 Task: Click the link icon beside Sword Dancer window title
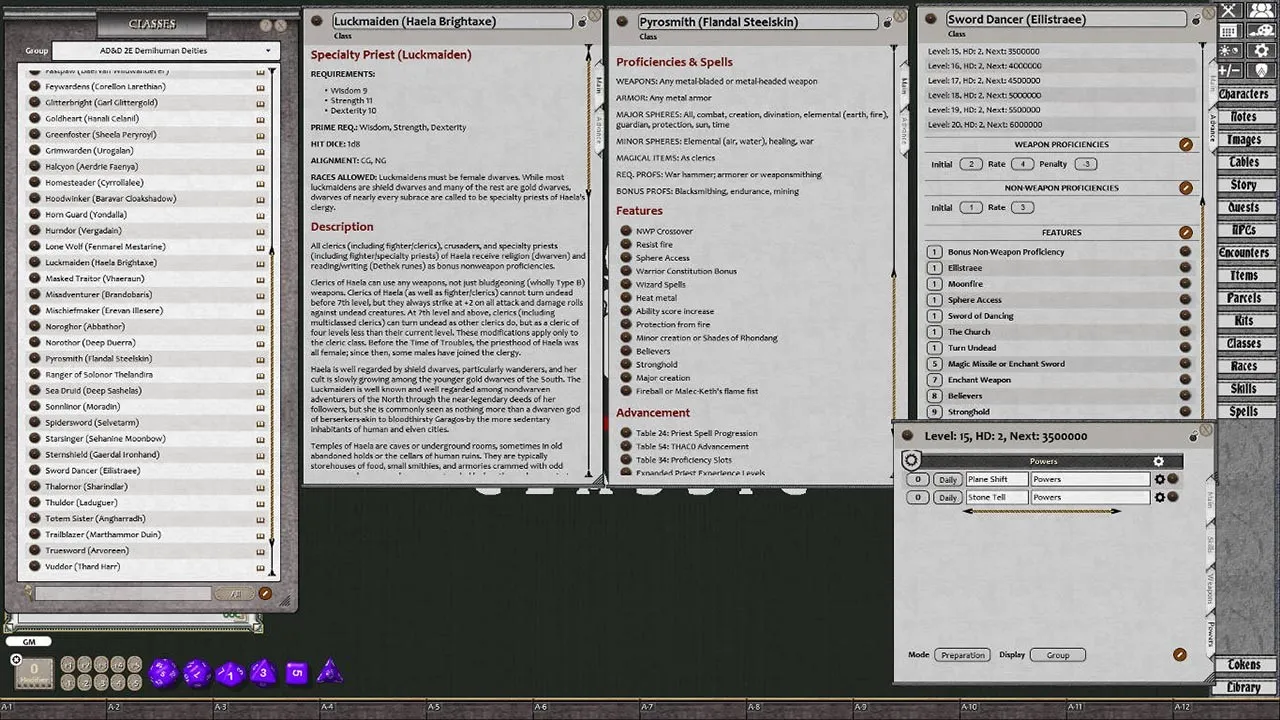(x=932, y=19)
